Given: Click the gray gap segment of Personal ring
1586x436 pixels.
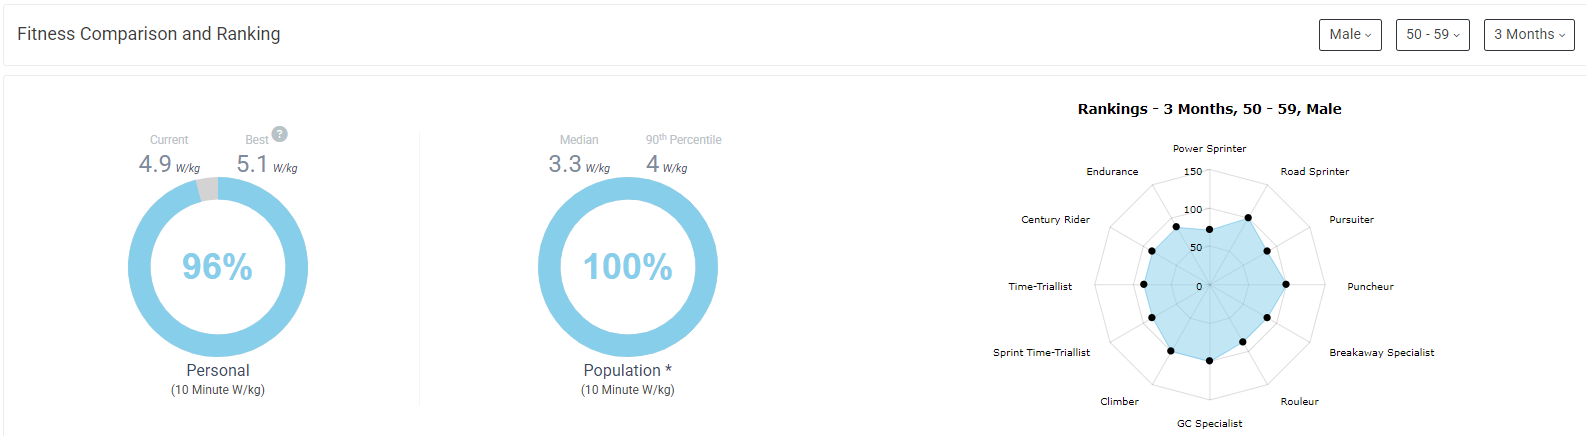Looking at the screenshot, I should (x=207, y=189).
